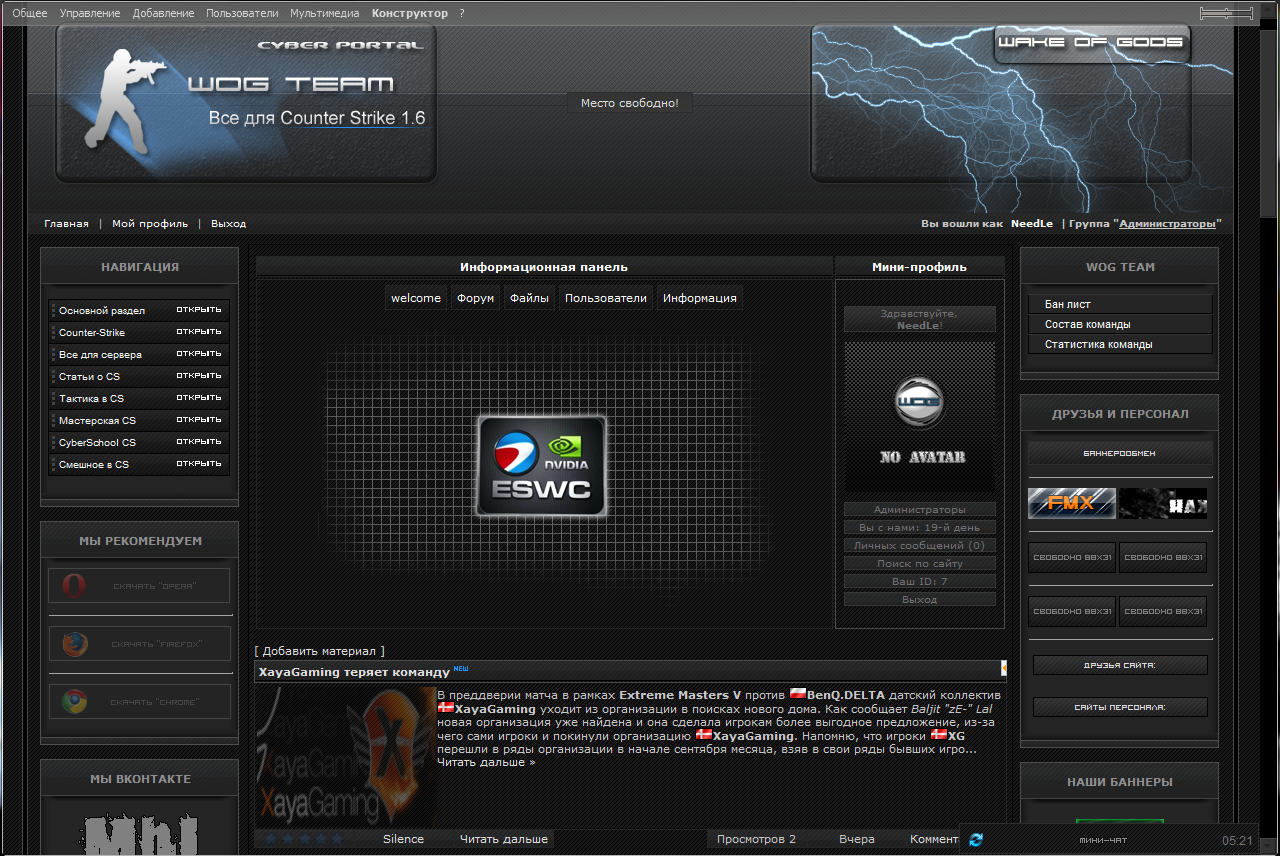Click the Counter-Strike soldier WOG Team logo
1280x856 pixels.
click(246, 104)
